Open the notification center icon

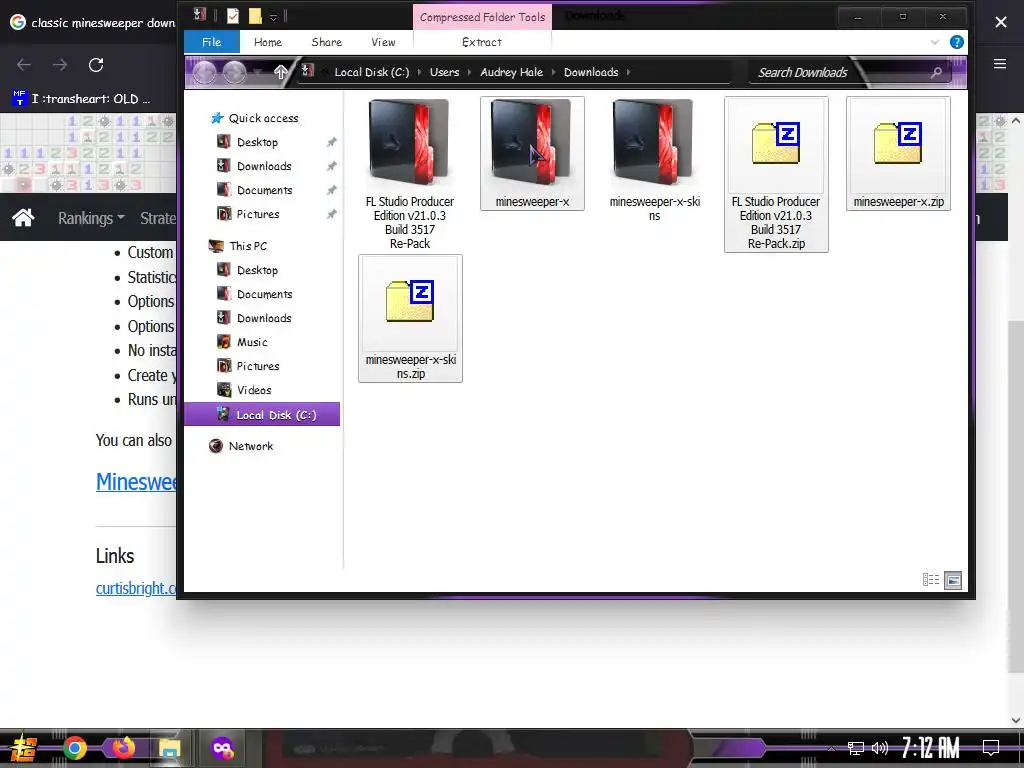tap(991, 748)
